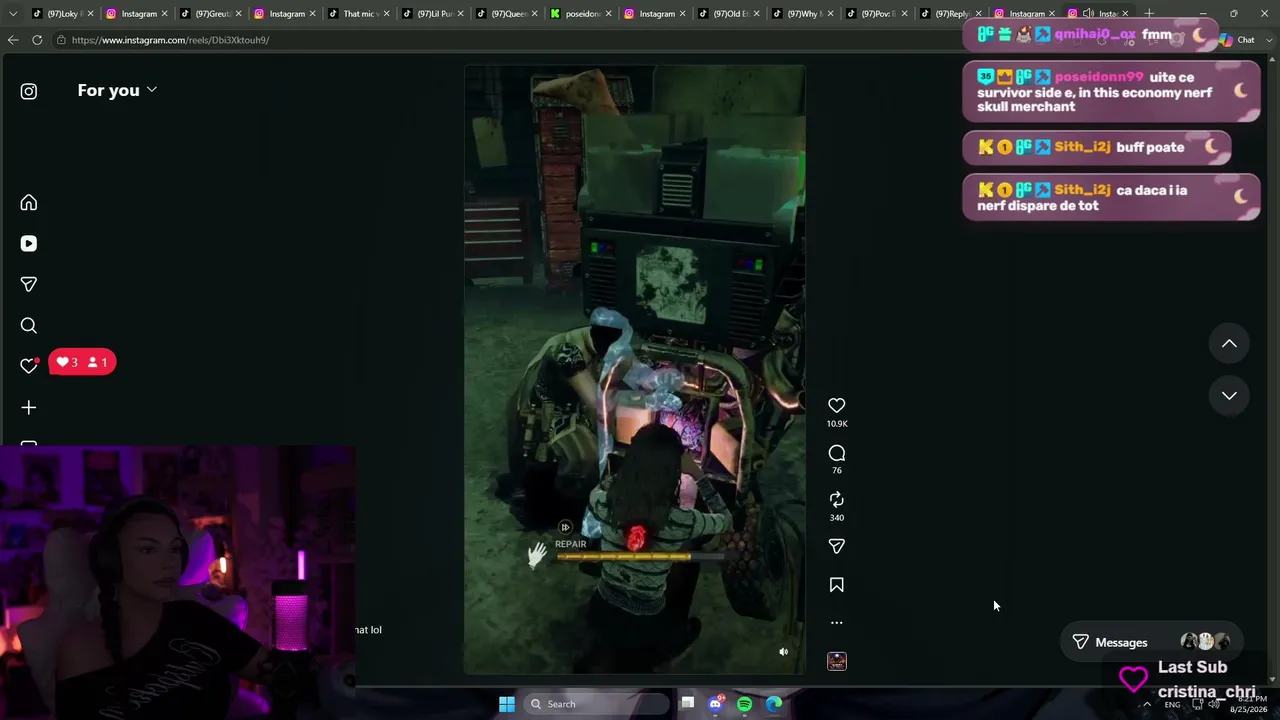Open the Windows Start menu
The height and width of the screenshot is (720, 1280).
(507, 704)
